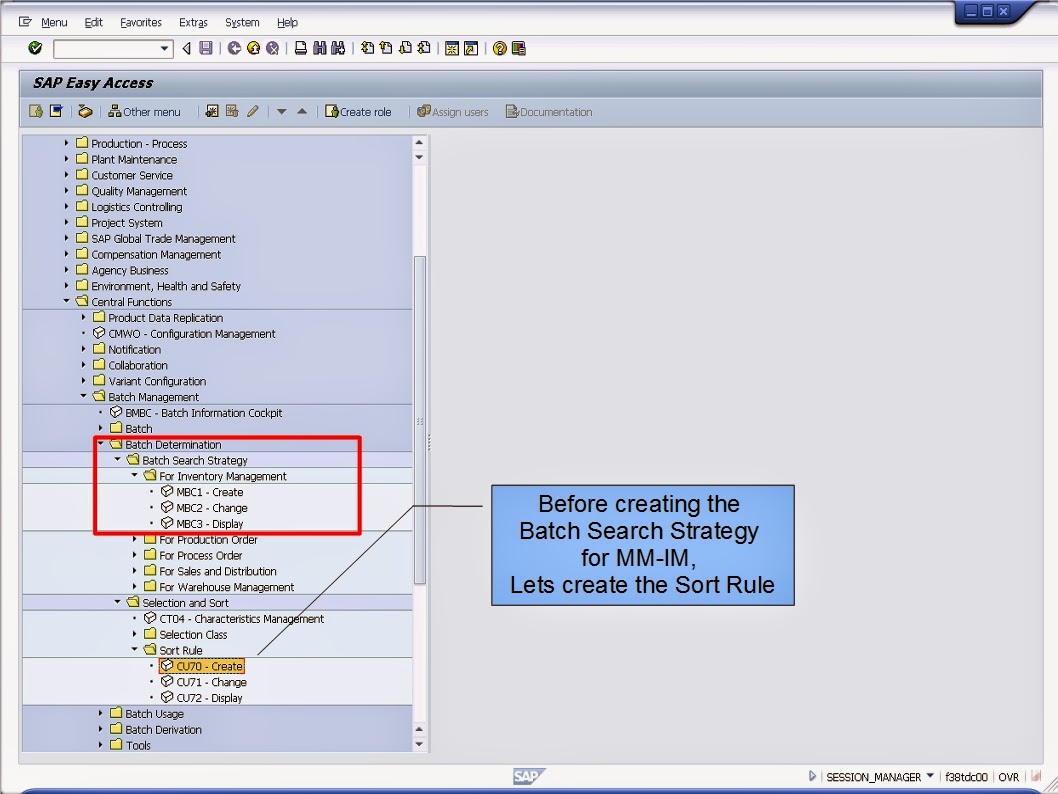Screen dimensions: 1058x794
Task: Click the red Cancel icon
Action: (272, 48)
